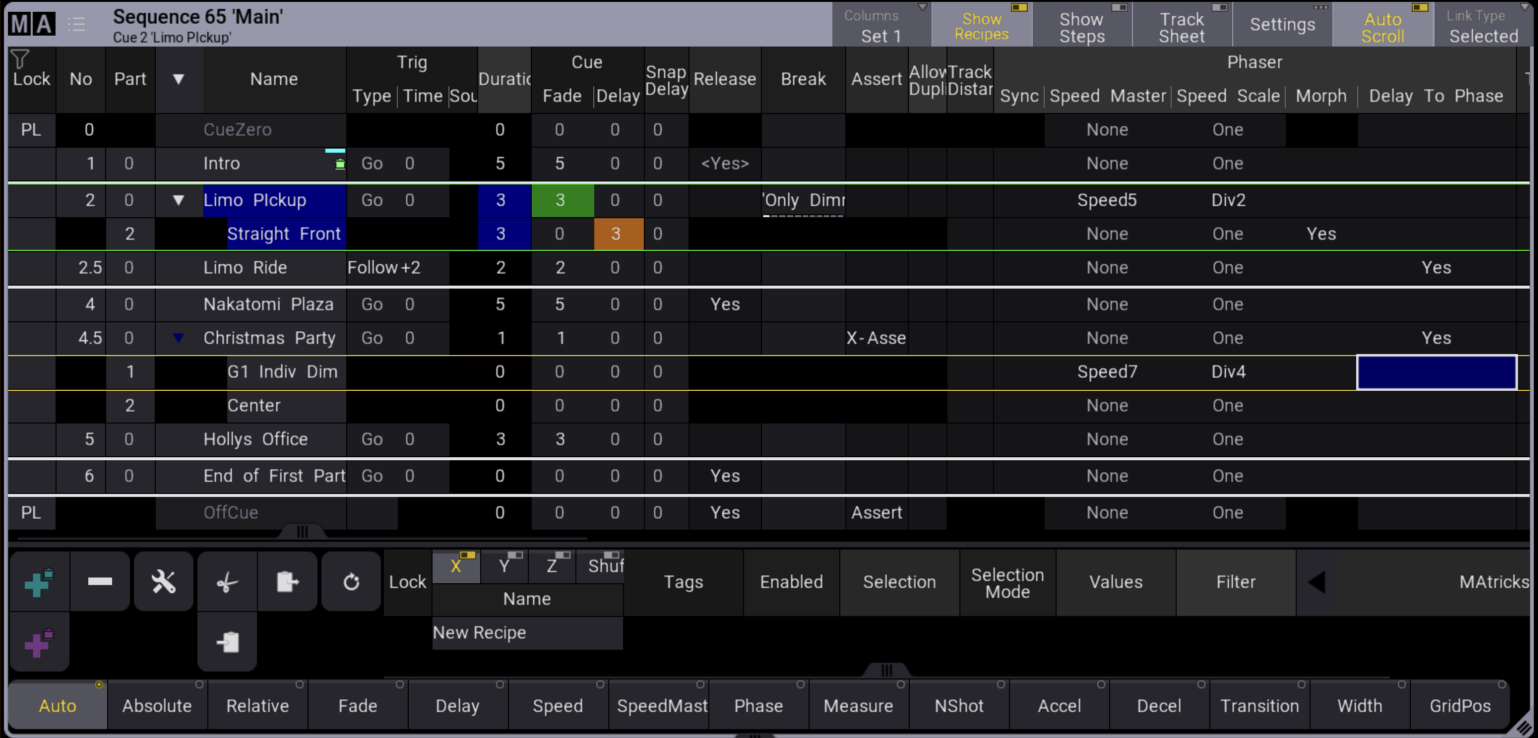Click the X-Asse cell in Christmas Party row
Image resolution: width=1538 pixels, height=738 pixels.
[876, 338]
